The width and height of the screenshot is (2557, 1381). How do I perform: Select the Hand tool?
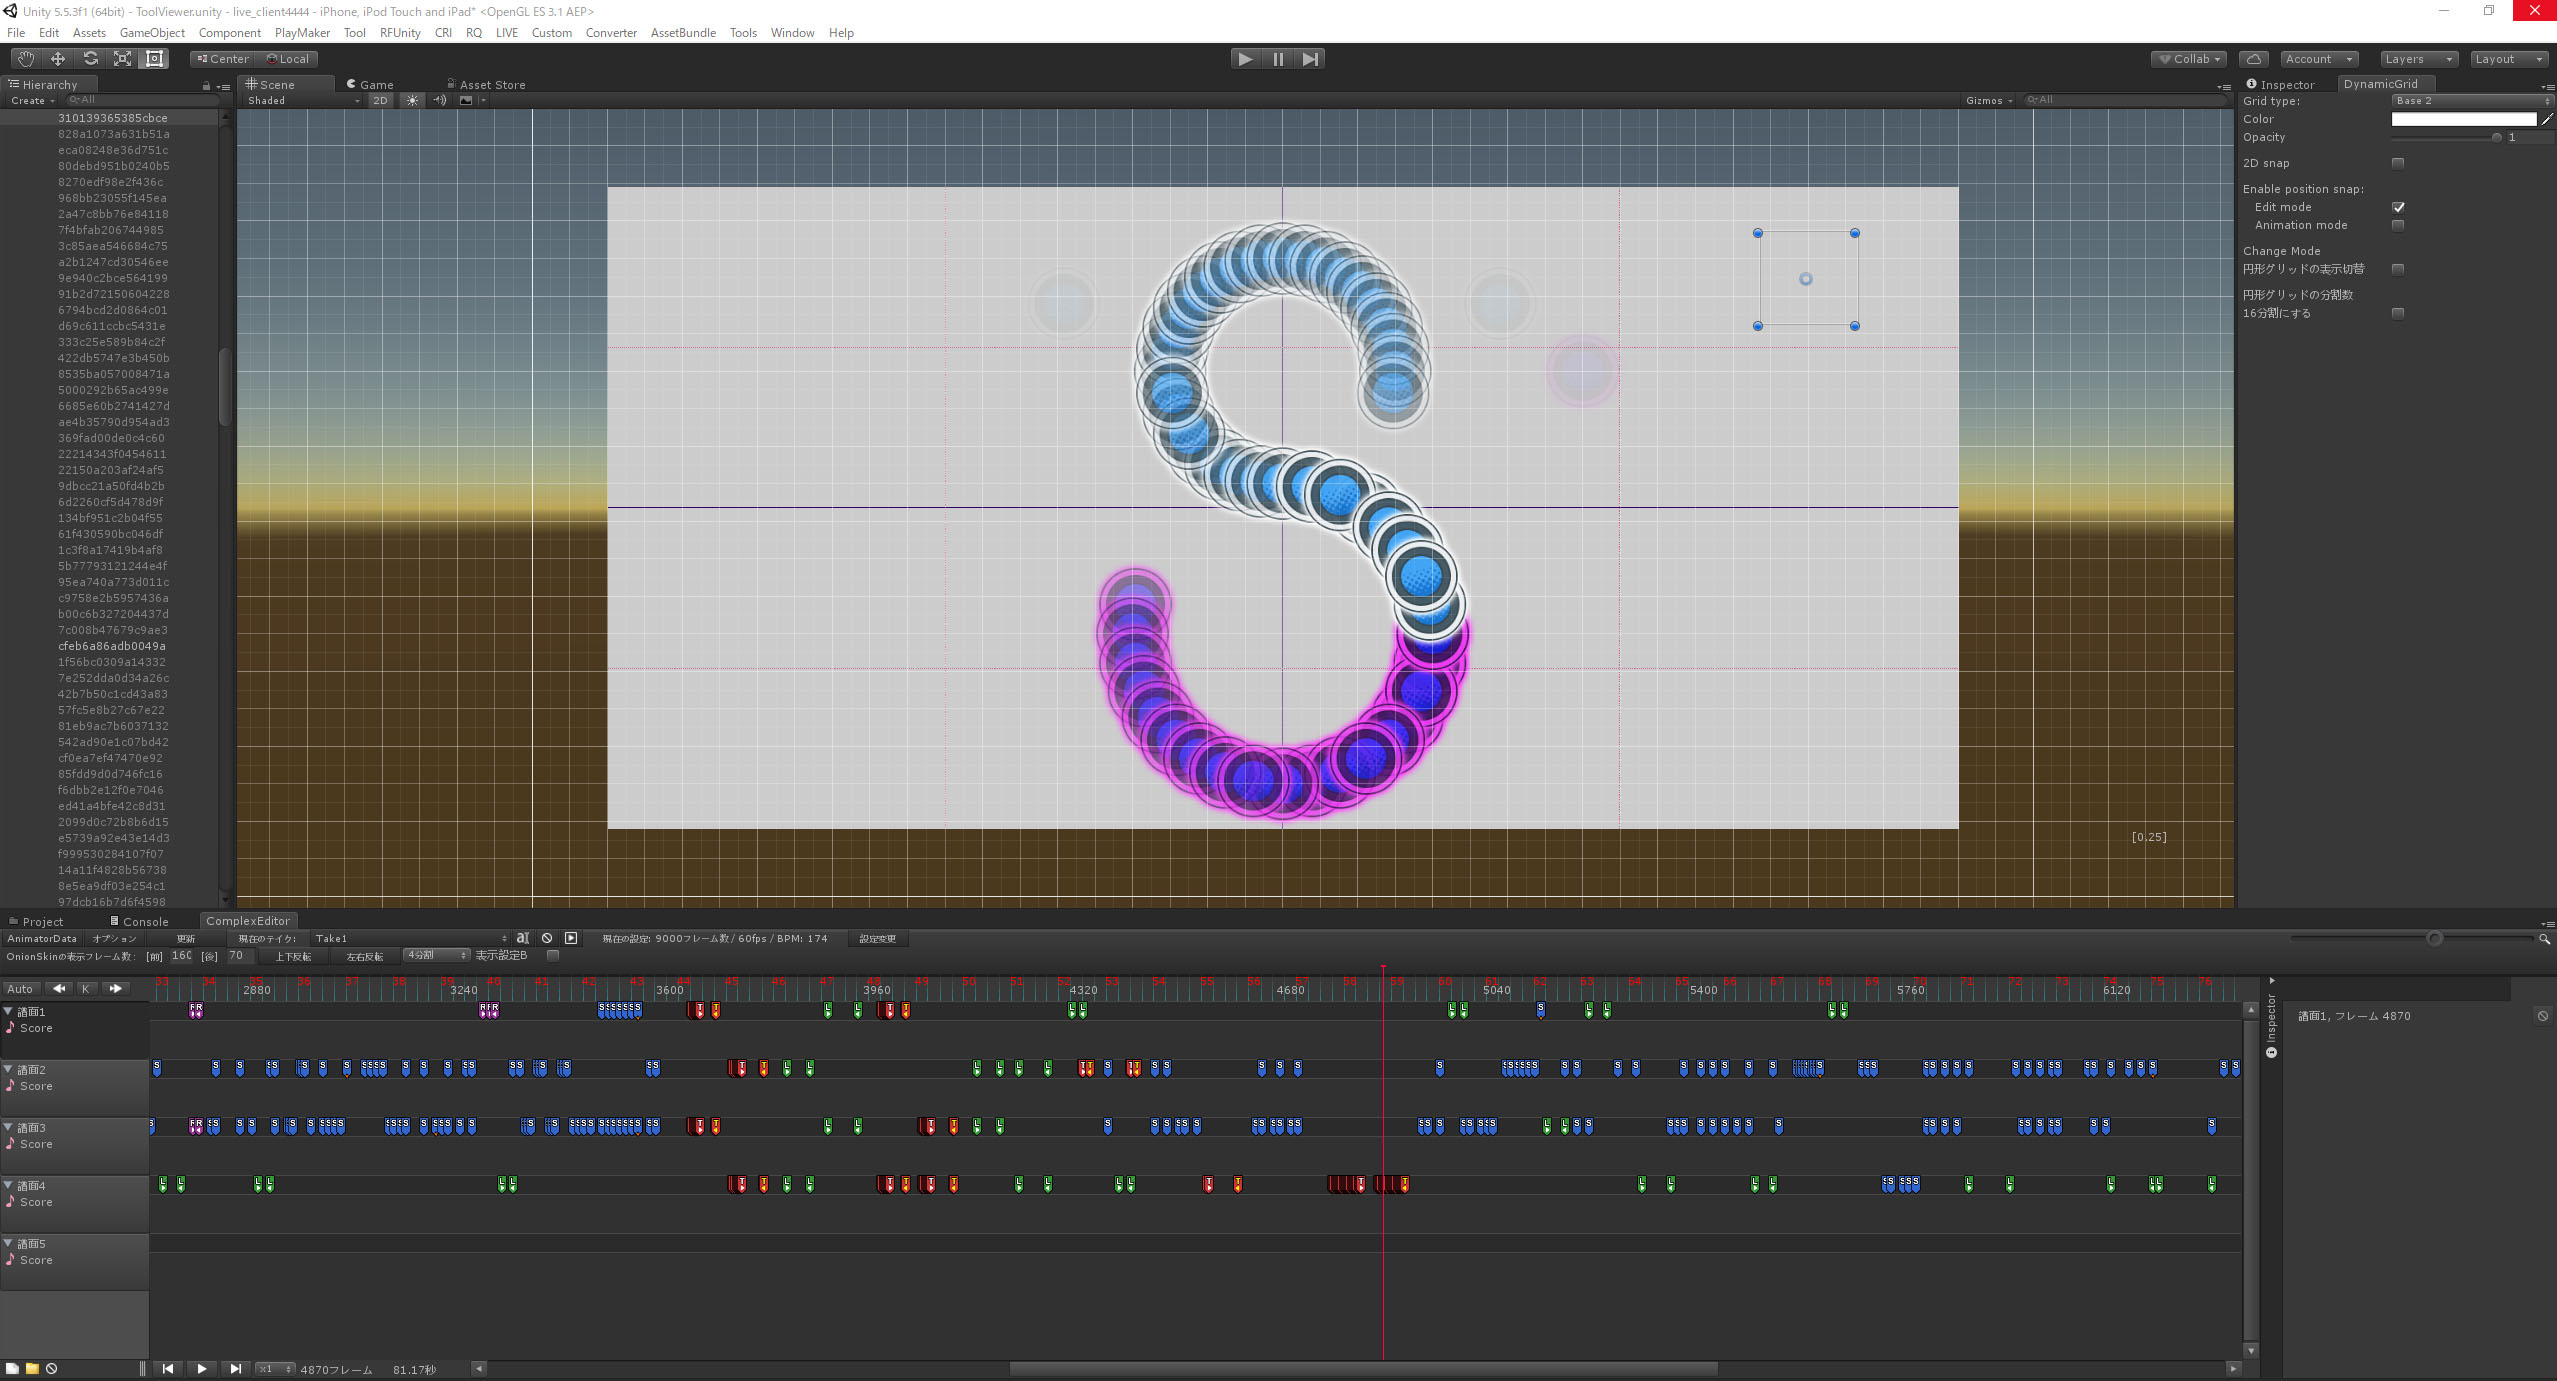(26, 59)
